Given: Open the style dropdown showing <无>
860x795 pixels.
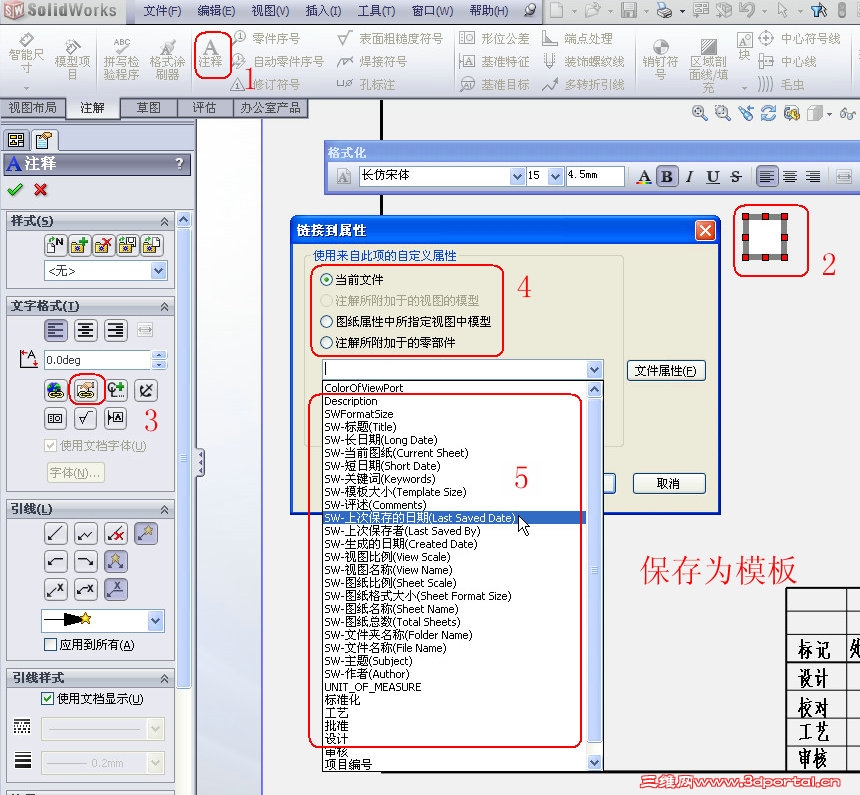Looking at the screenshot, I should point(159,270).
